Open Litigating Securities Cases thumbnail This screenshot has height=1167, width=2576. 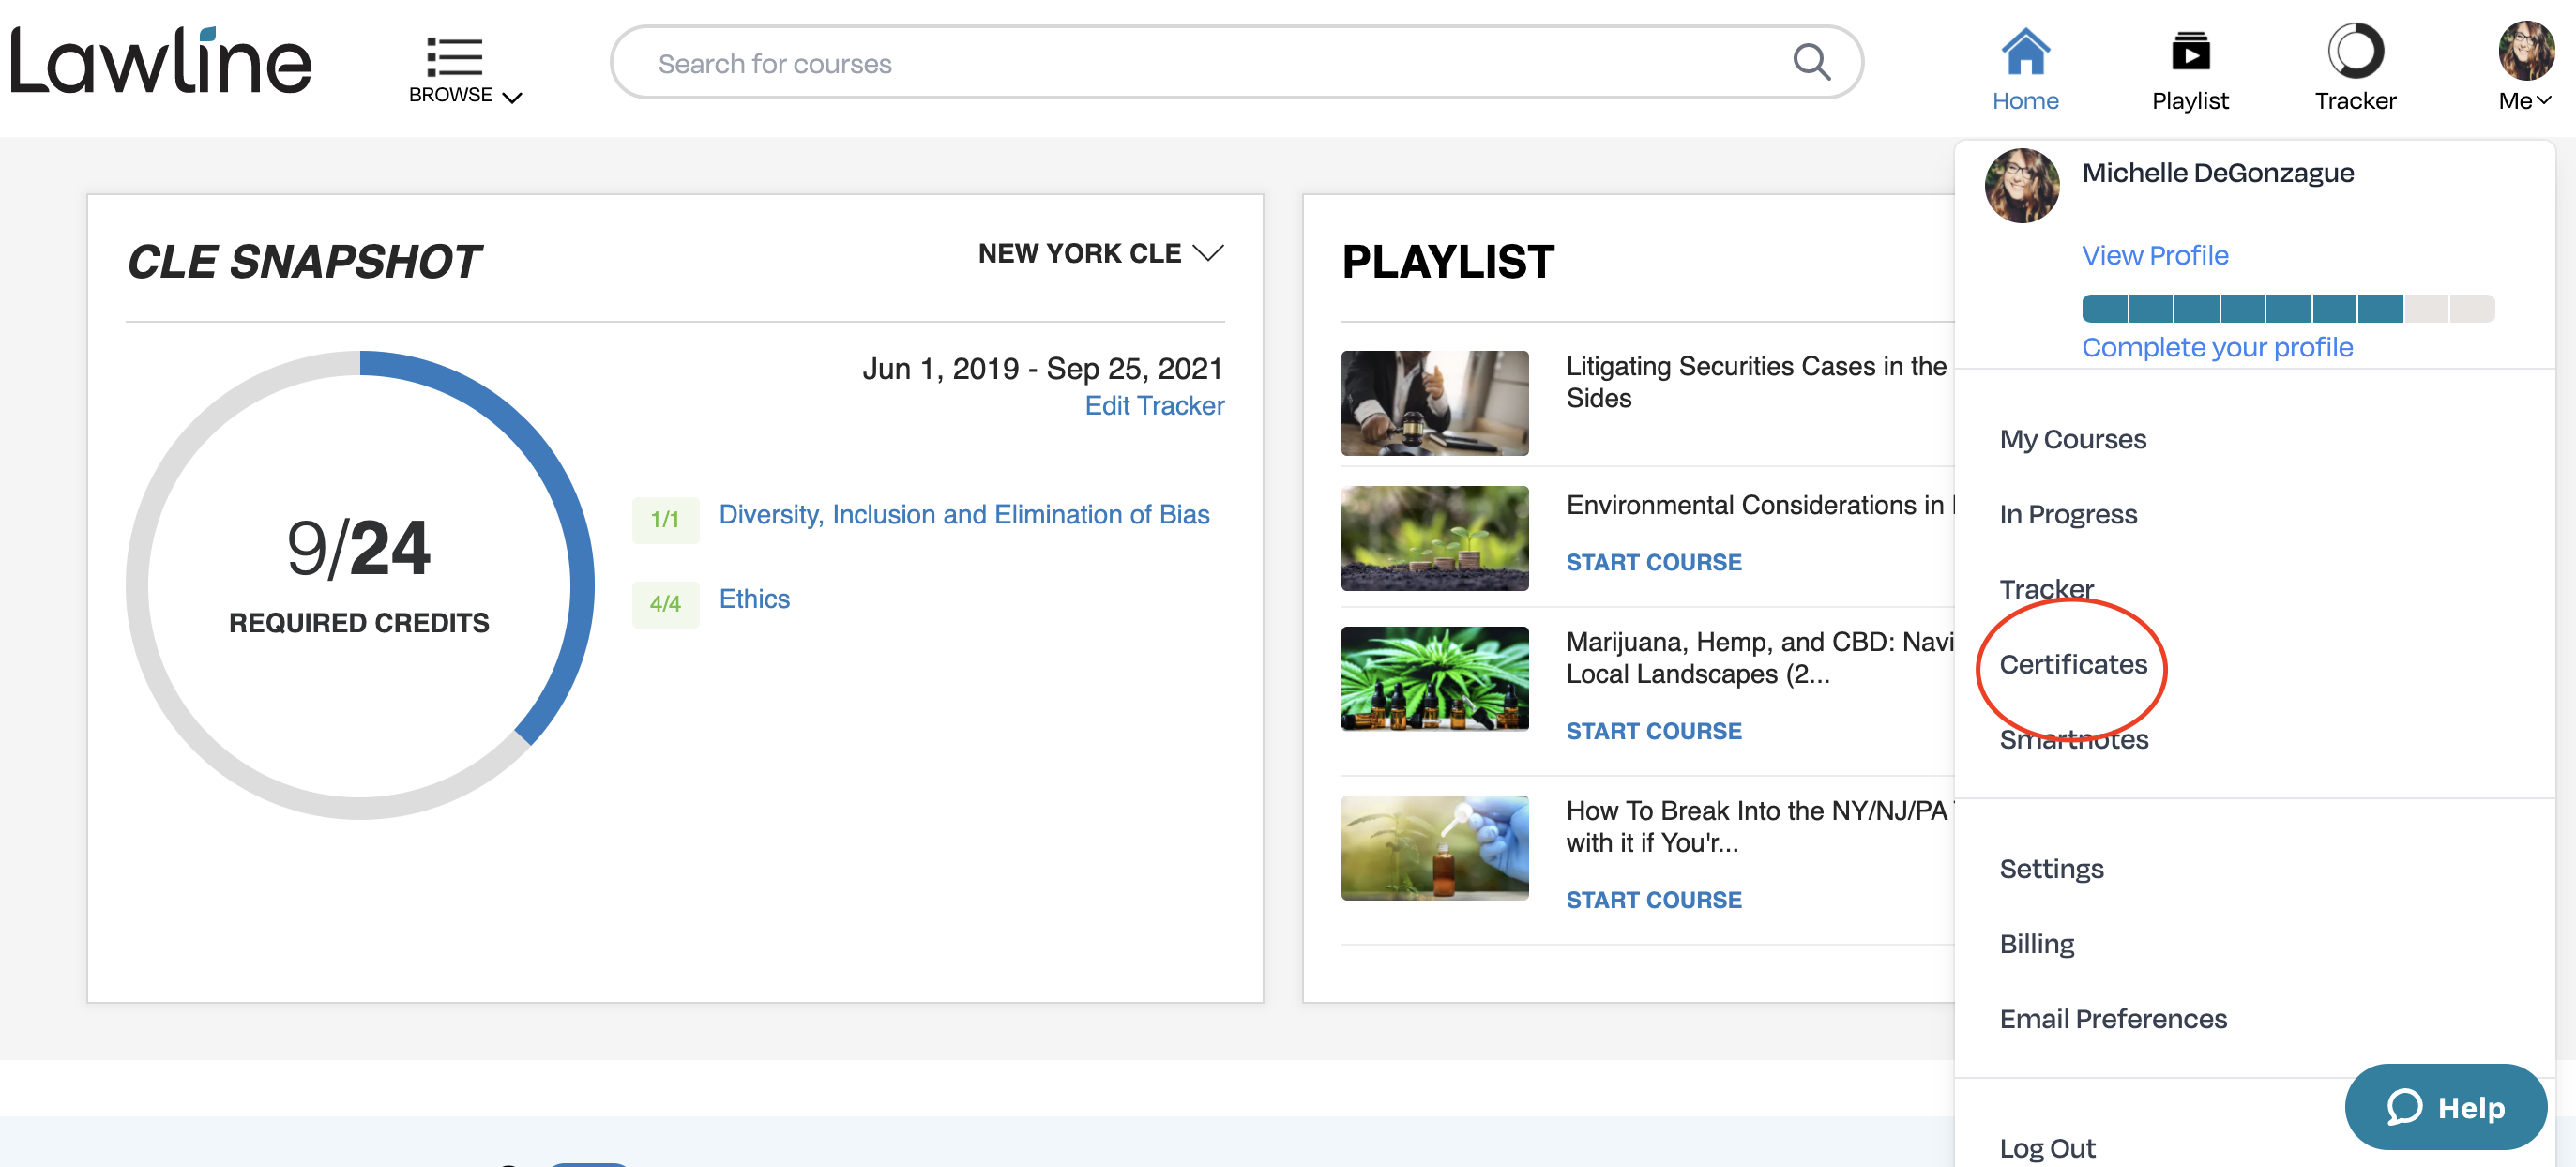point(1434,403)
